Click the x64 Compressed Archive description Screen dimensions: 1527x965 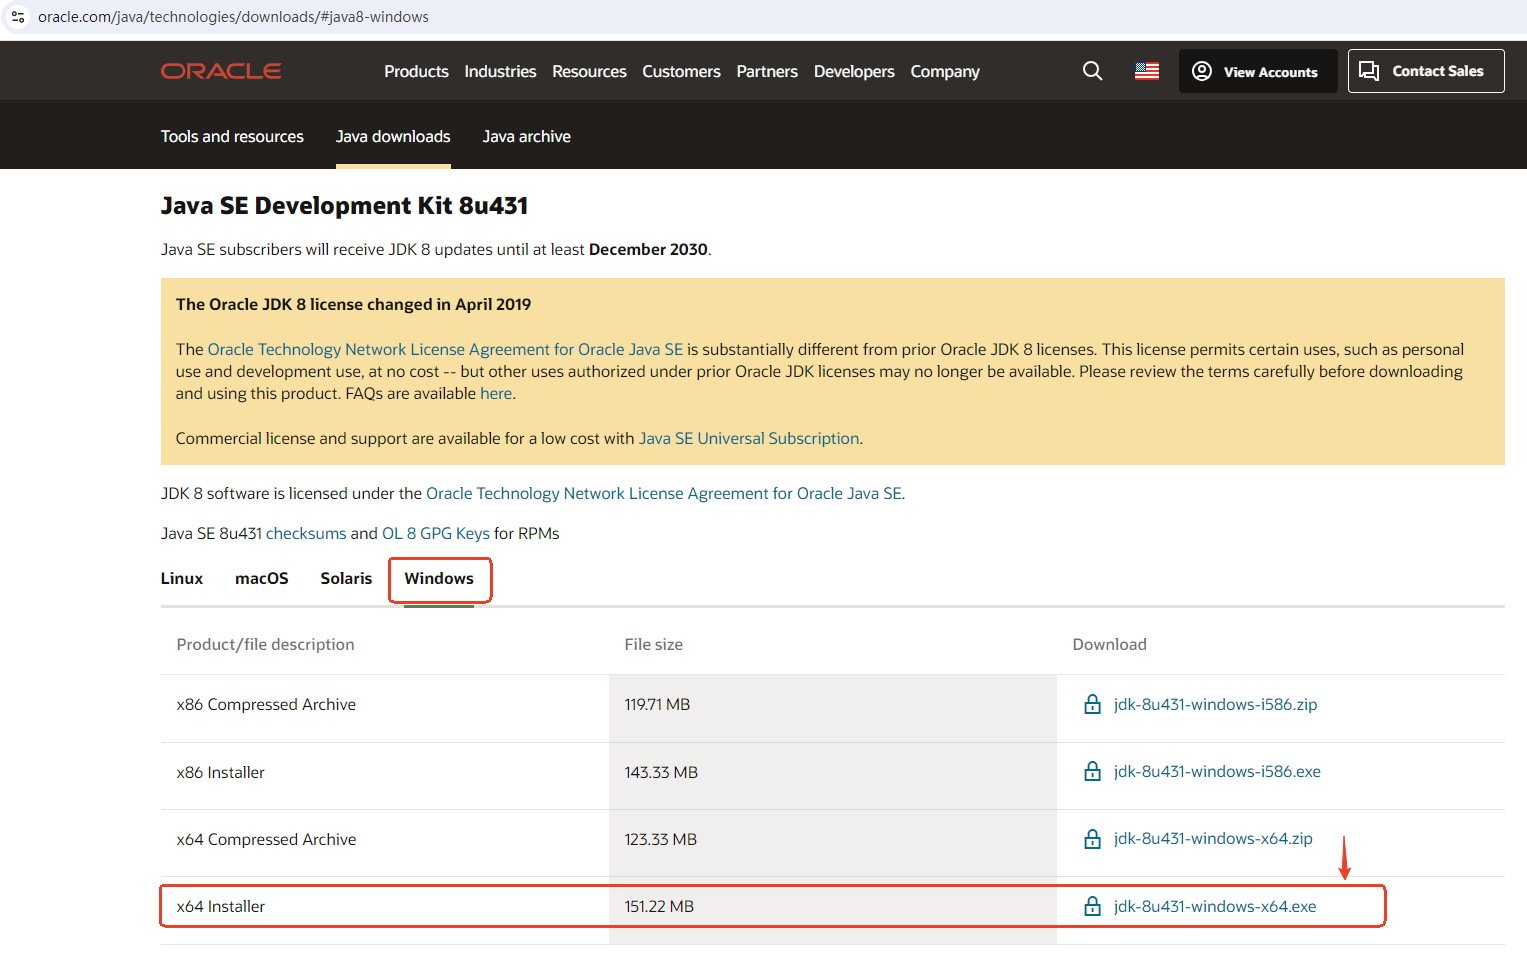(x=266, y=839)
